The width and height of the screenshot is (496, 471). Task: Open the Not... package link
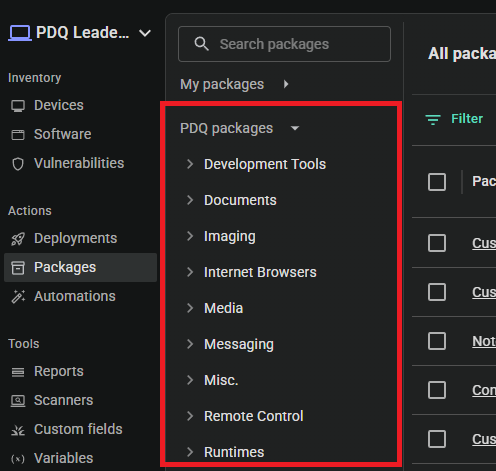(x=484, y=341)
